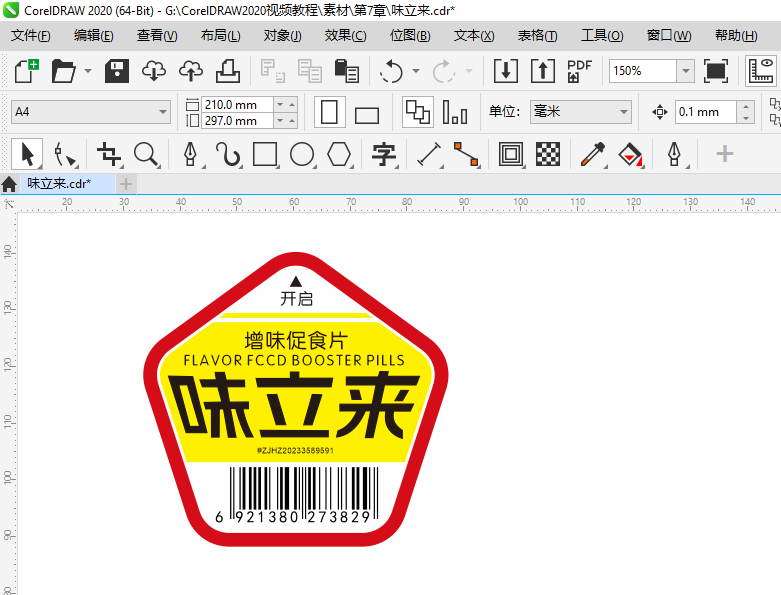
Task: Click the Import icon with down arrow
Action: pos(506,71)
